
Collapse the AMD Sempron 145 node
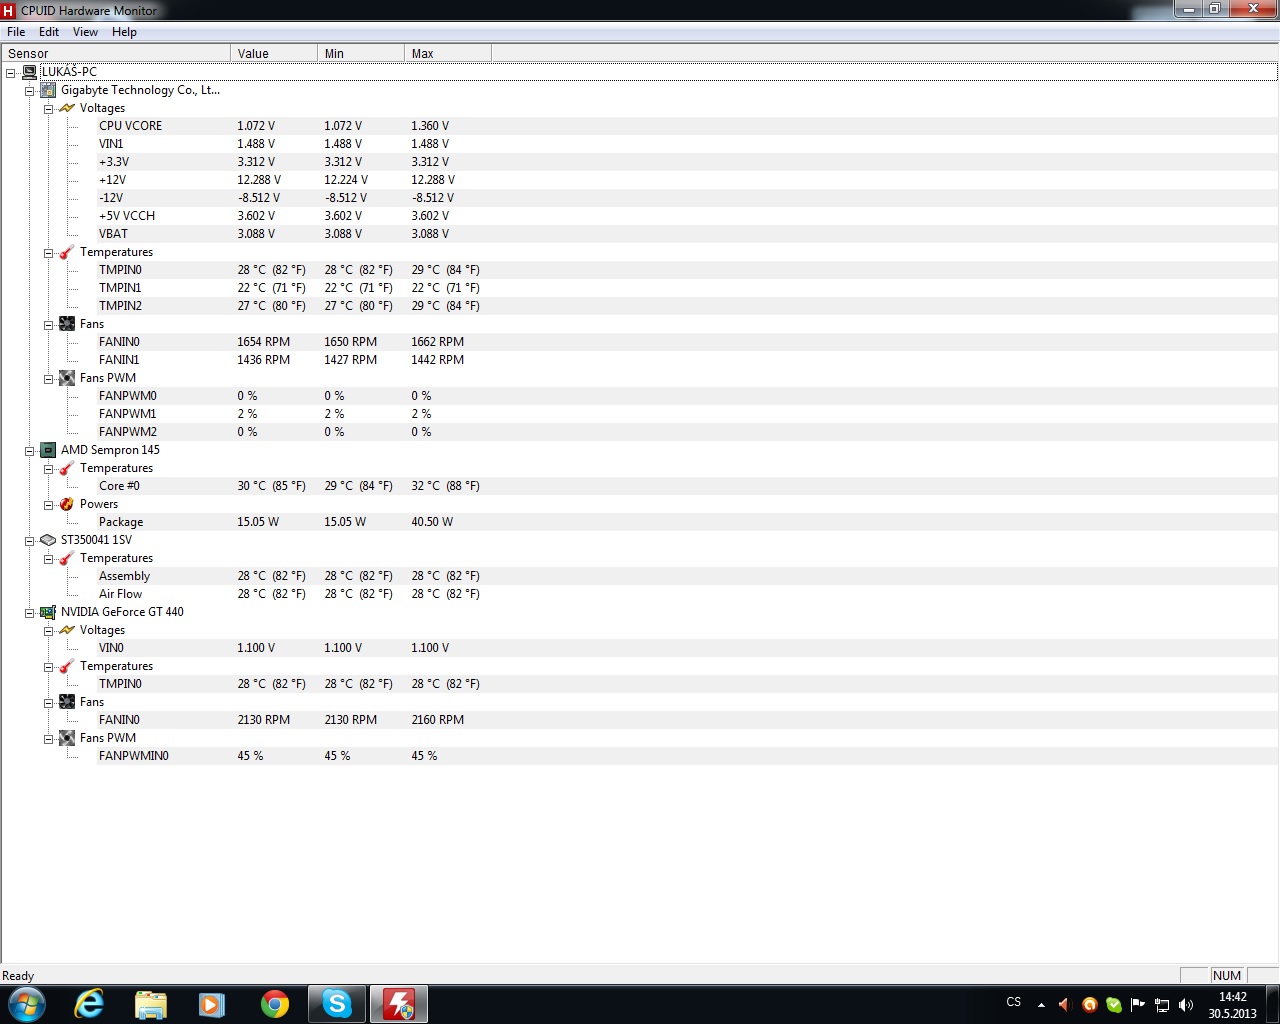point(29,450)
